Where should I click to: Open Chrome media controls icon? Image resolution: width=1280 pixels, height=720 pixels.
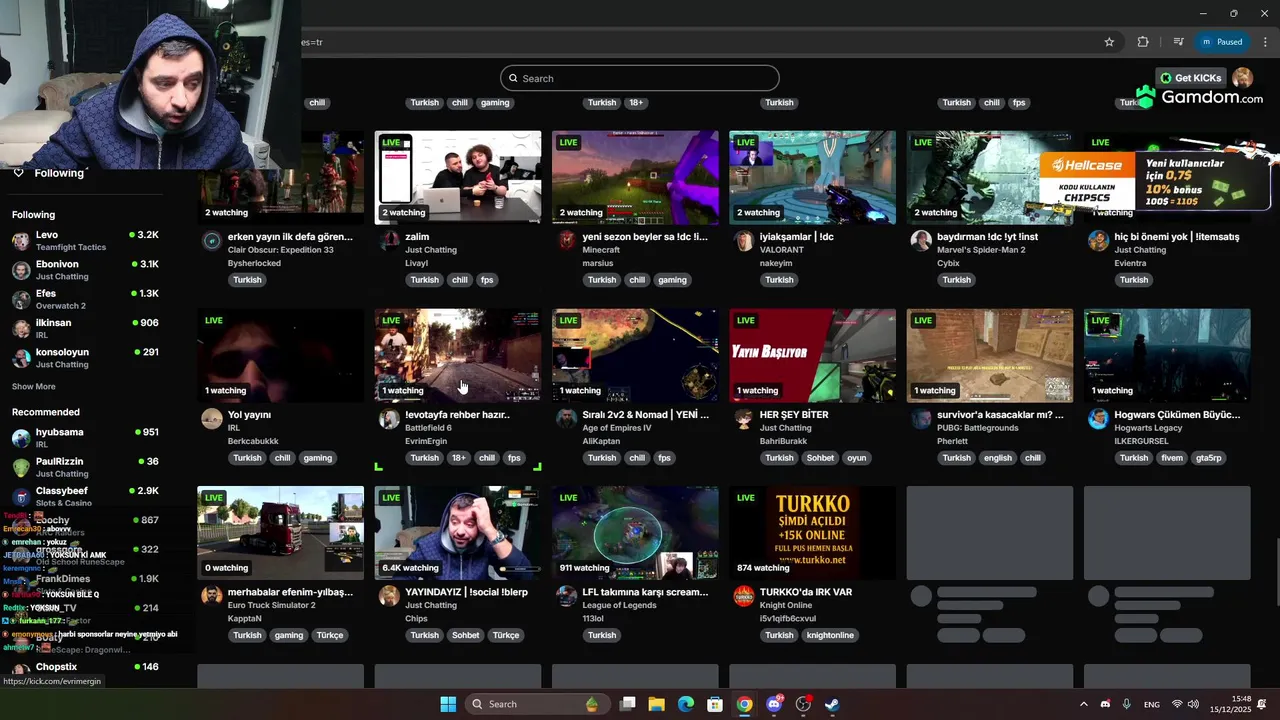[x=1178, y=42]
